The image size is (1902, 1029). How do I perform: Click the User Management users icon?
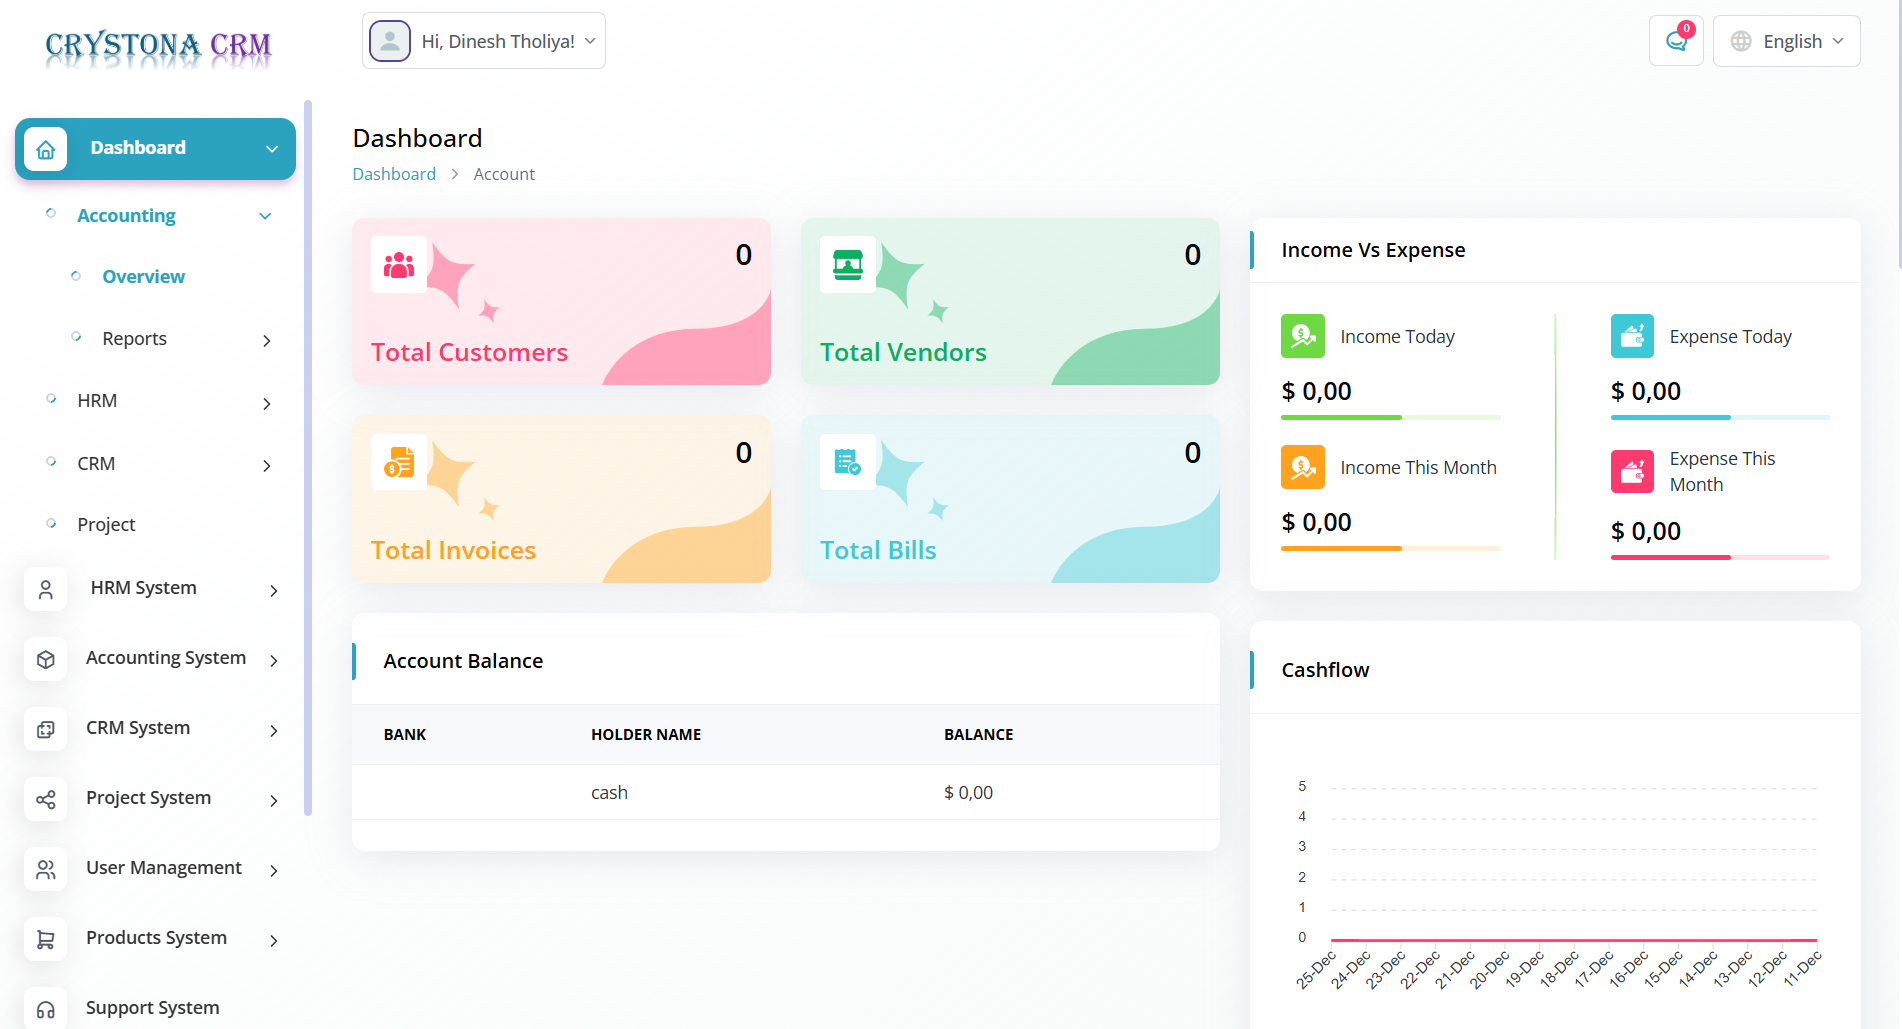coord(46,869)
